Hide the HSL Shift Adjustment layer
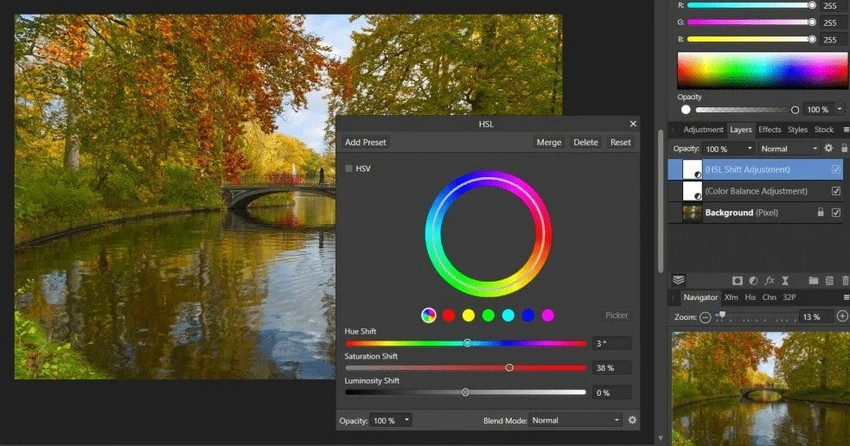850x446 pixels. pyautogui.click(x=836, y=170)
